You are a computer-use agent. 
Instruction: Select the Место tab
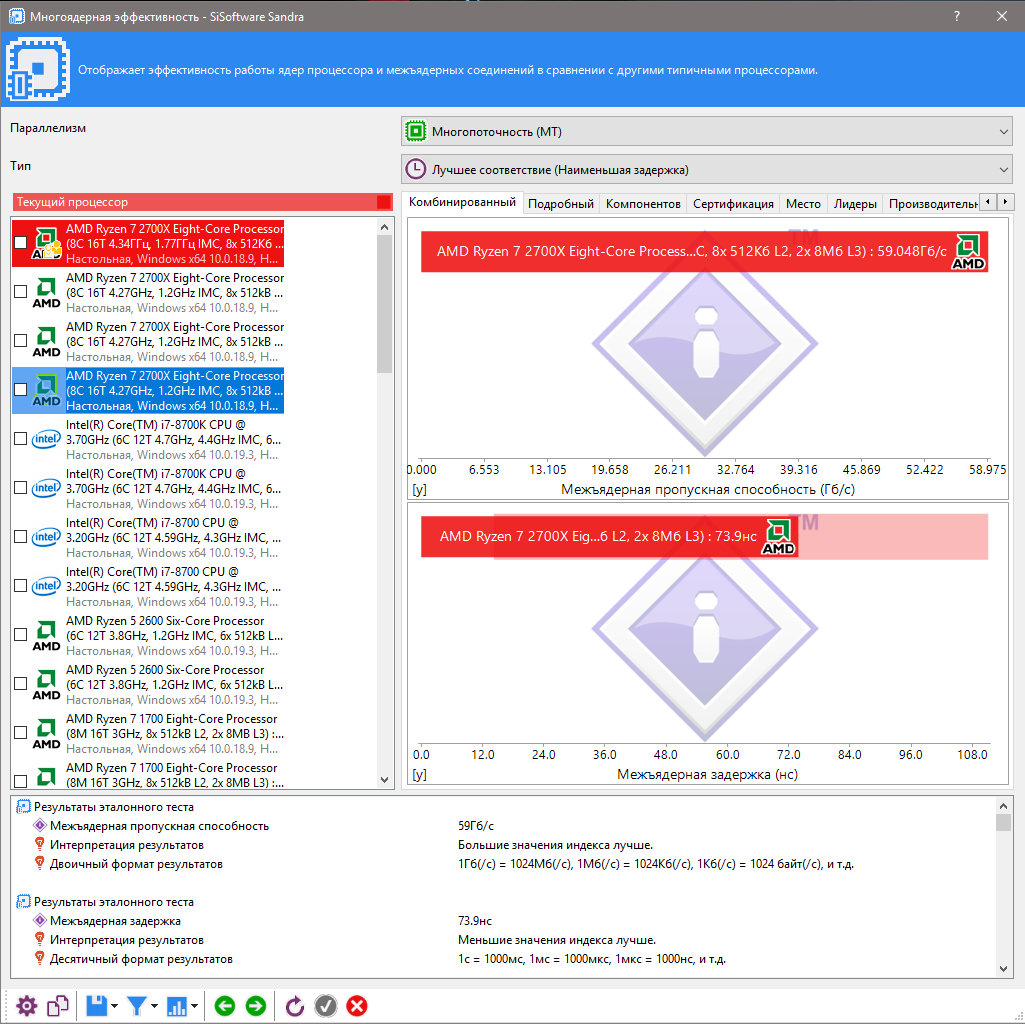tap(803, 203)
